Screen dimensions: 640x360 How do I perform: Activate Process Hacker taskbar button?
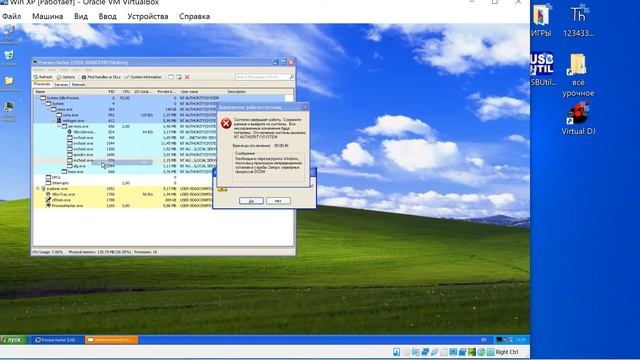58,340
